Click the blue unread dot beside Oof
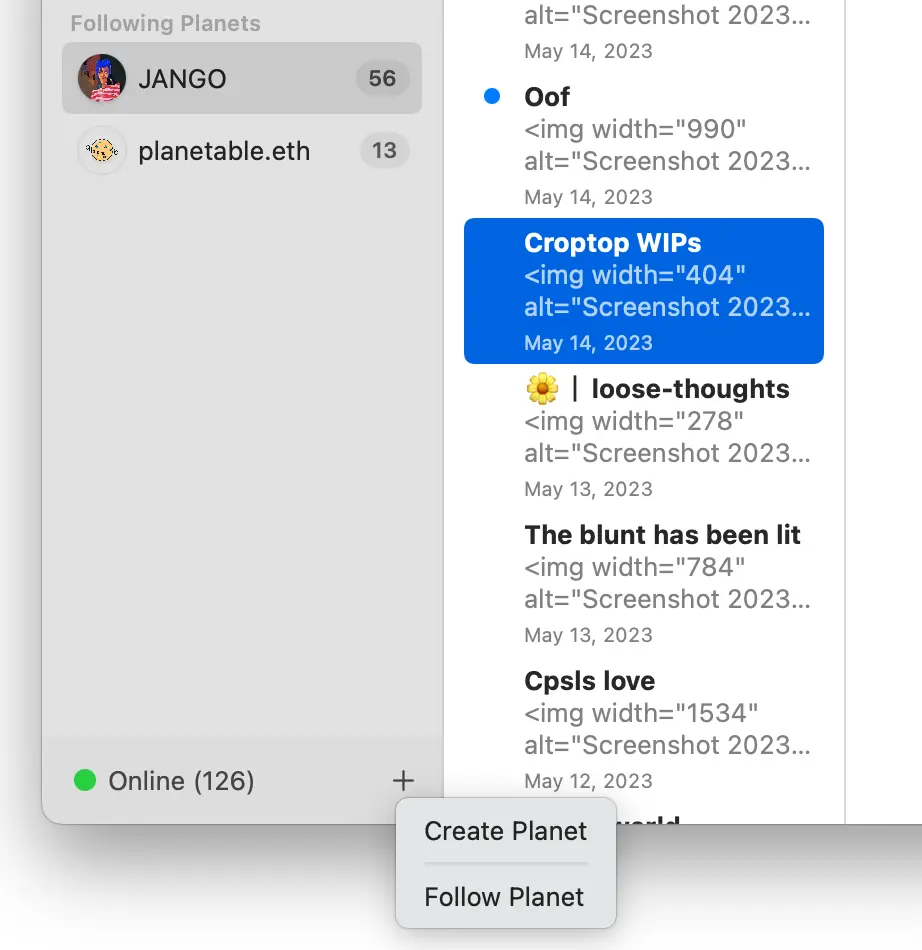The width and height of the screenshot is (922, 950). pyautogui.click(x=491, y=97)
